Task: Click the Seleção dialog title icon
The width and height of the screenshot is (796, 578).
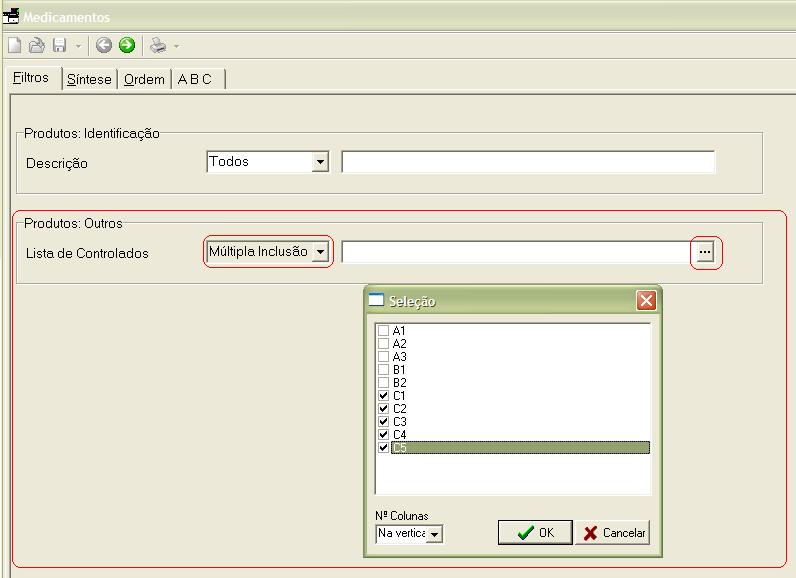Action: [x=376, y=300]
